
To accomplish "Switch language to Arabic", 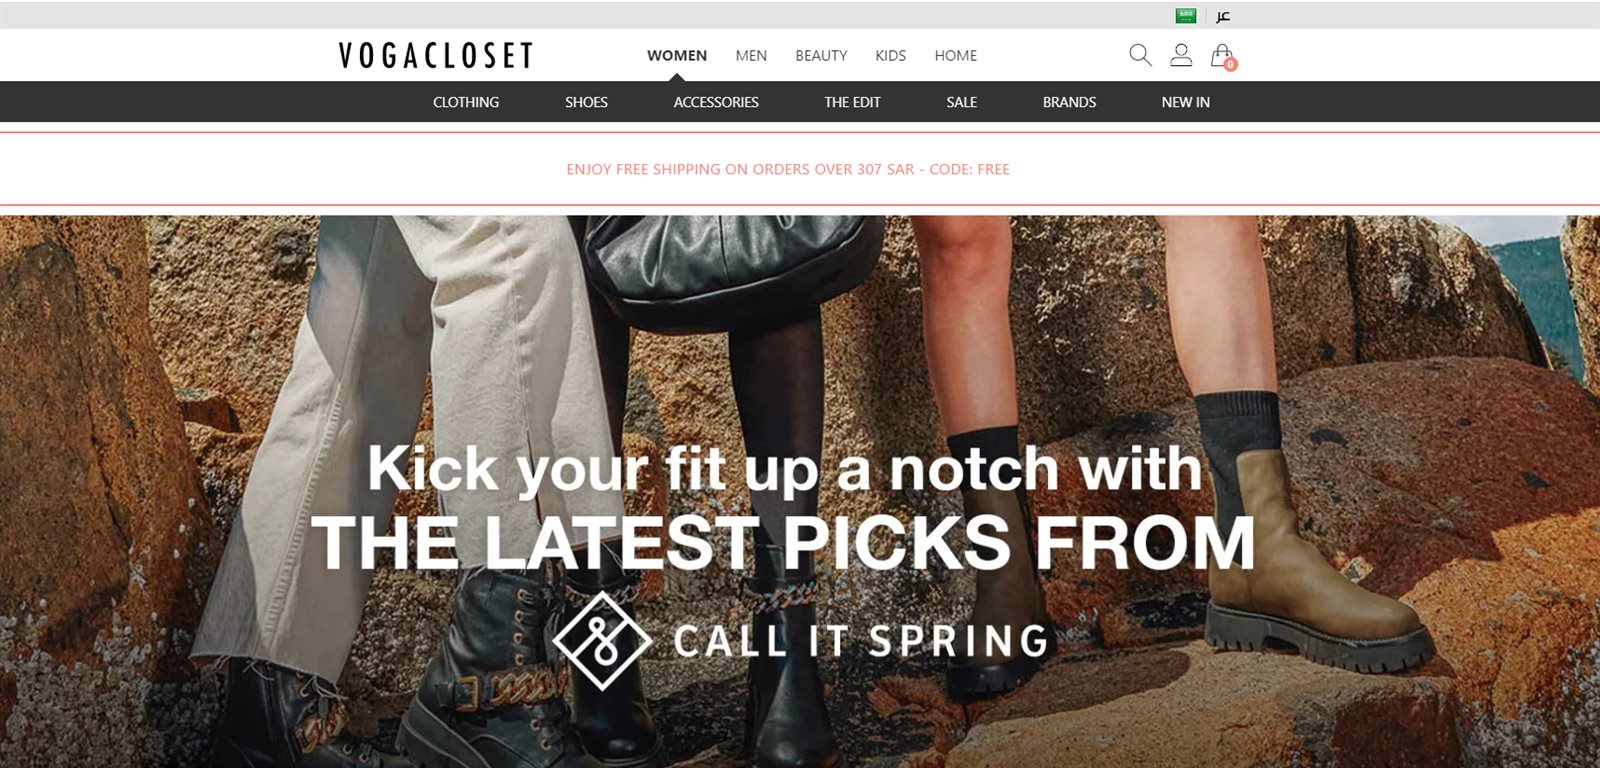I will click(x=1223, y=15).
